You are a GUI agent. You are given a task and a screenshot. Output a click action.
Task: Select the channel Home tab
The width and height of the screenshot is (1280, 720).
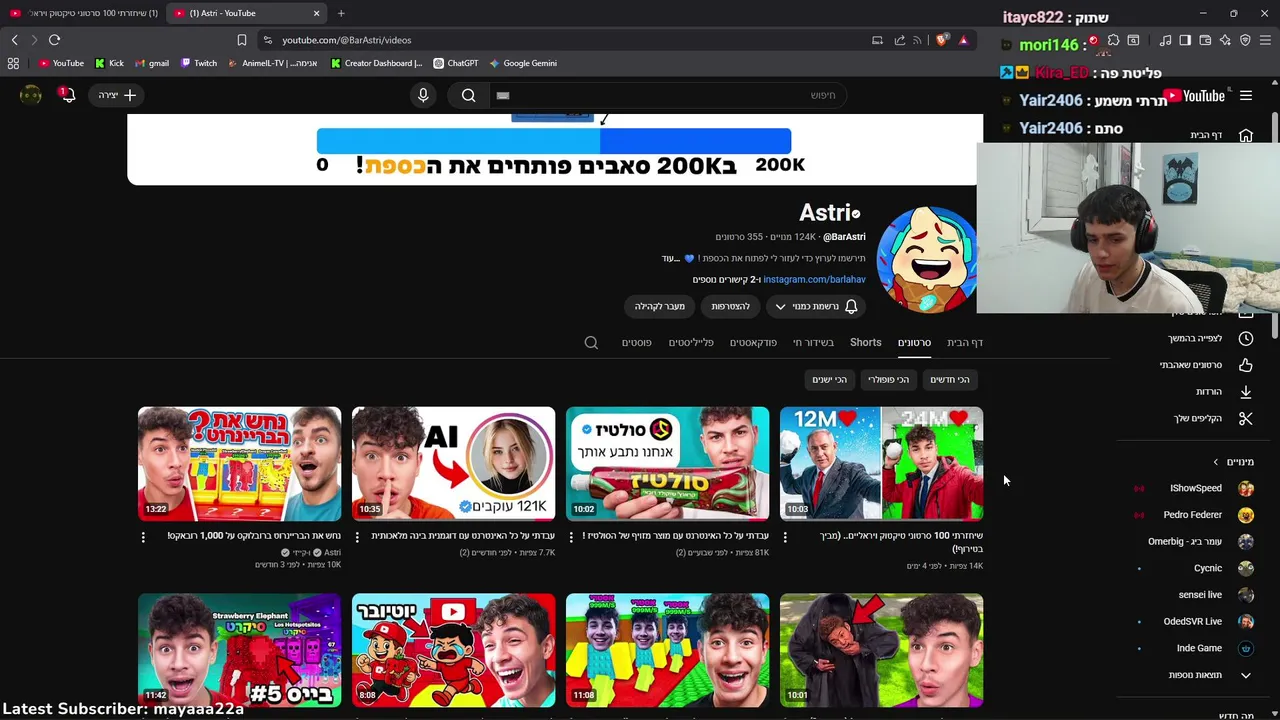965,342
